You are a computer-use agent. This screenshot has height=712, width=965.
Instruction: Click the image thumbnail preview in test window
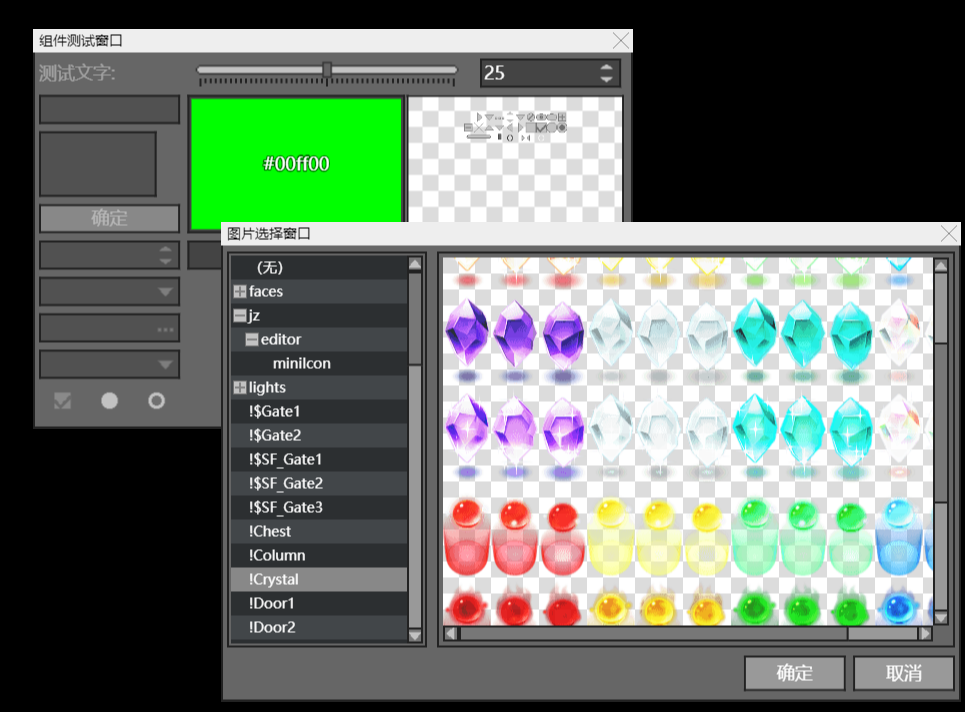[515, 160]
